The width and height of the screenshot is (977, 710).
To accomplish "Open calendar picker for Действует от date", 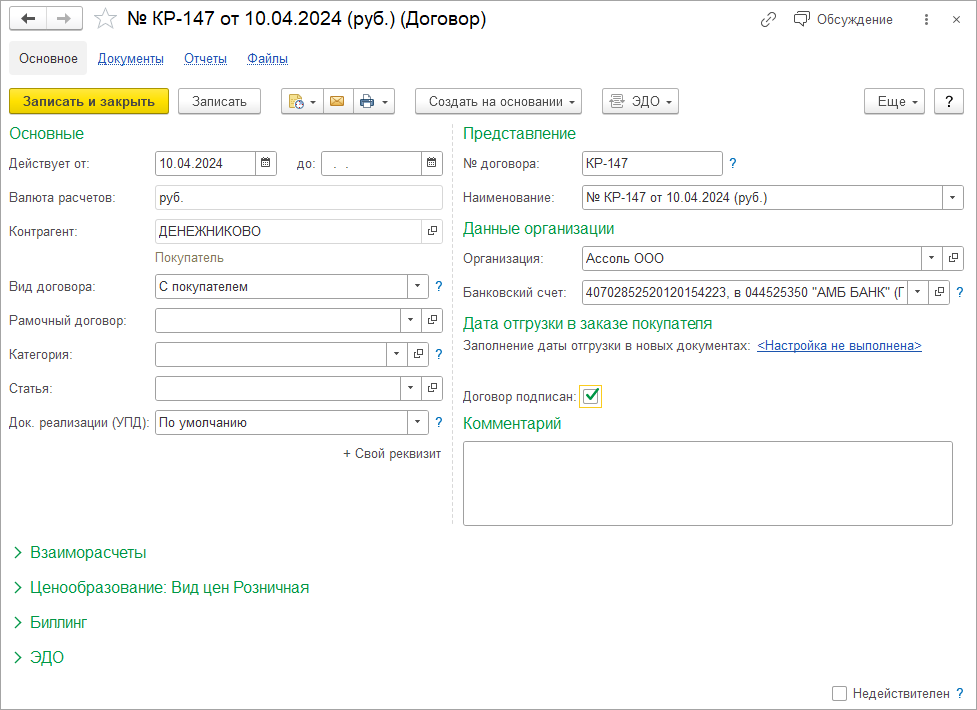I will (x=265, y=163).
